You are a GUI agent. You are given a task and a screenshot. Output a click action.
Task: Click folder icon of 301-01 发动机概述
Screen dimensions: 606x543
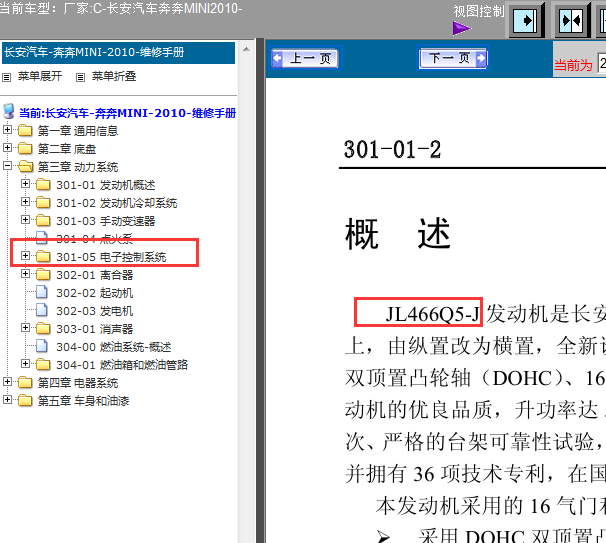click(43, 185)
